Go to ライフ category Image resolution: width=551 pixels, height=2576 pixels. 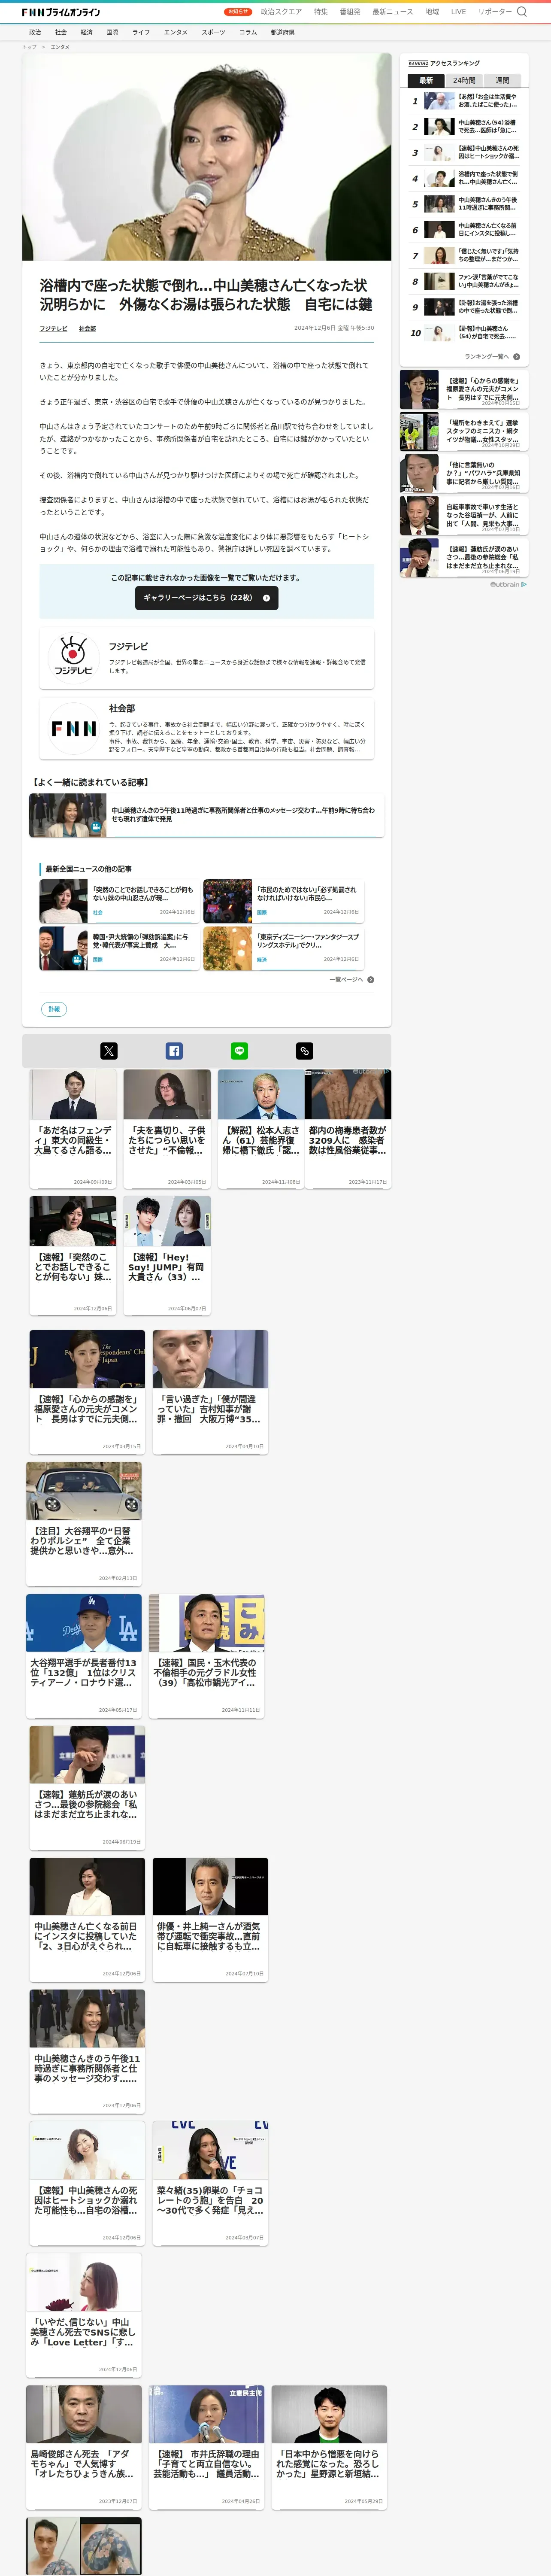141,32
